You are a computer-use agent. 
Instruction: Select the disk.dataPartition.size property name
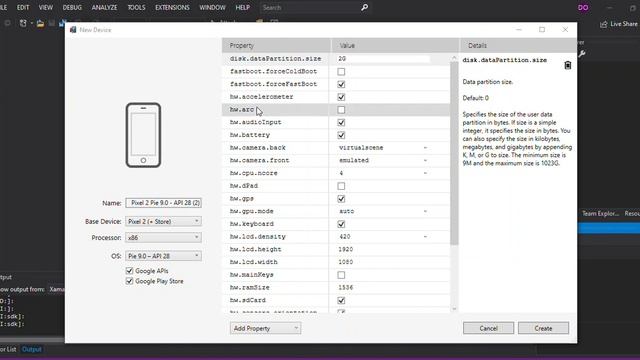click(x=276, y=59)
